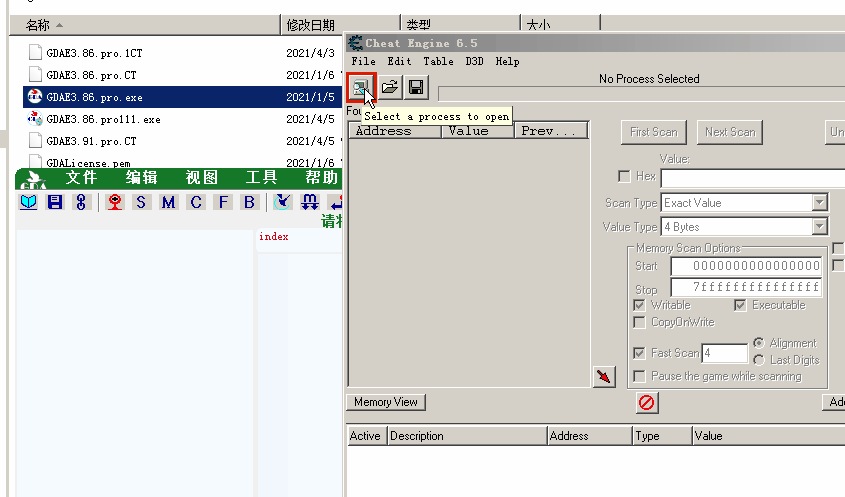Click the down-arrows icon in GDA toolbar
The image size is (845, 497).
click(x=310, y=203)
